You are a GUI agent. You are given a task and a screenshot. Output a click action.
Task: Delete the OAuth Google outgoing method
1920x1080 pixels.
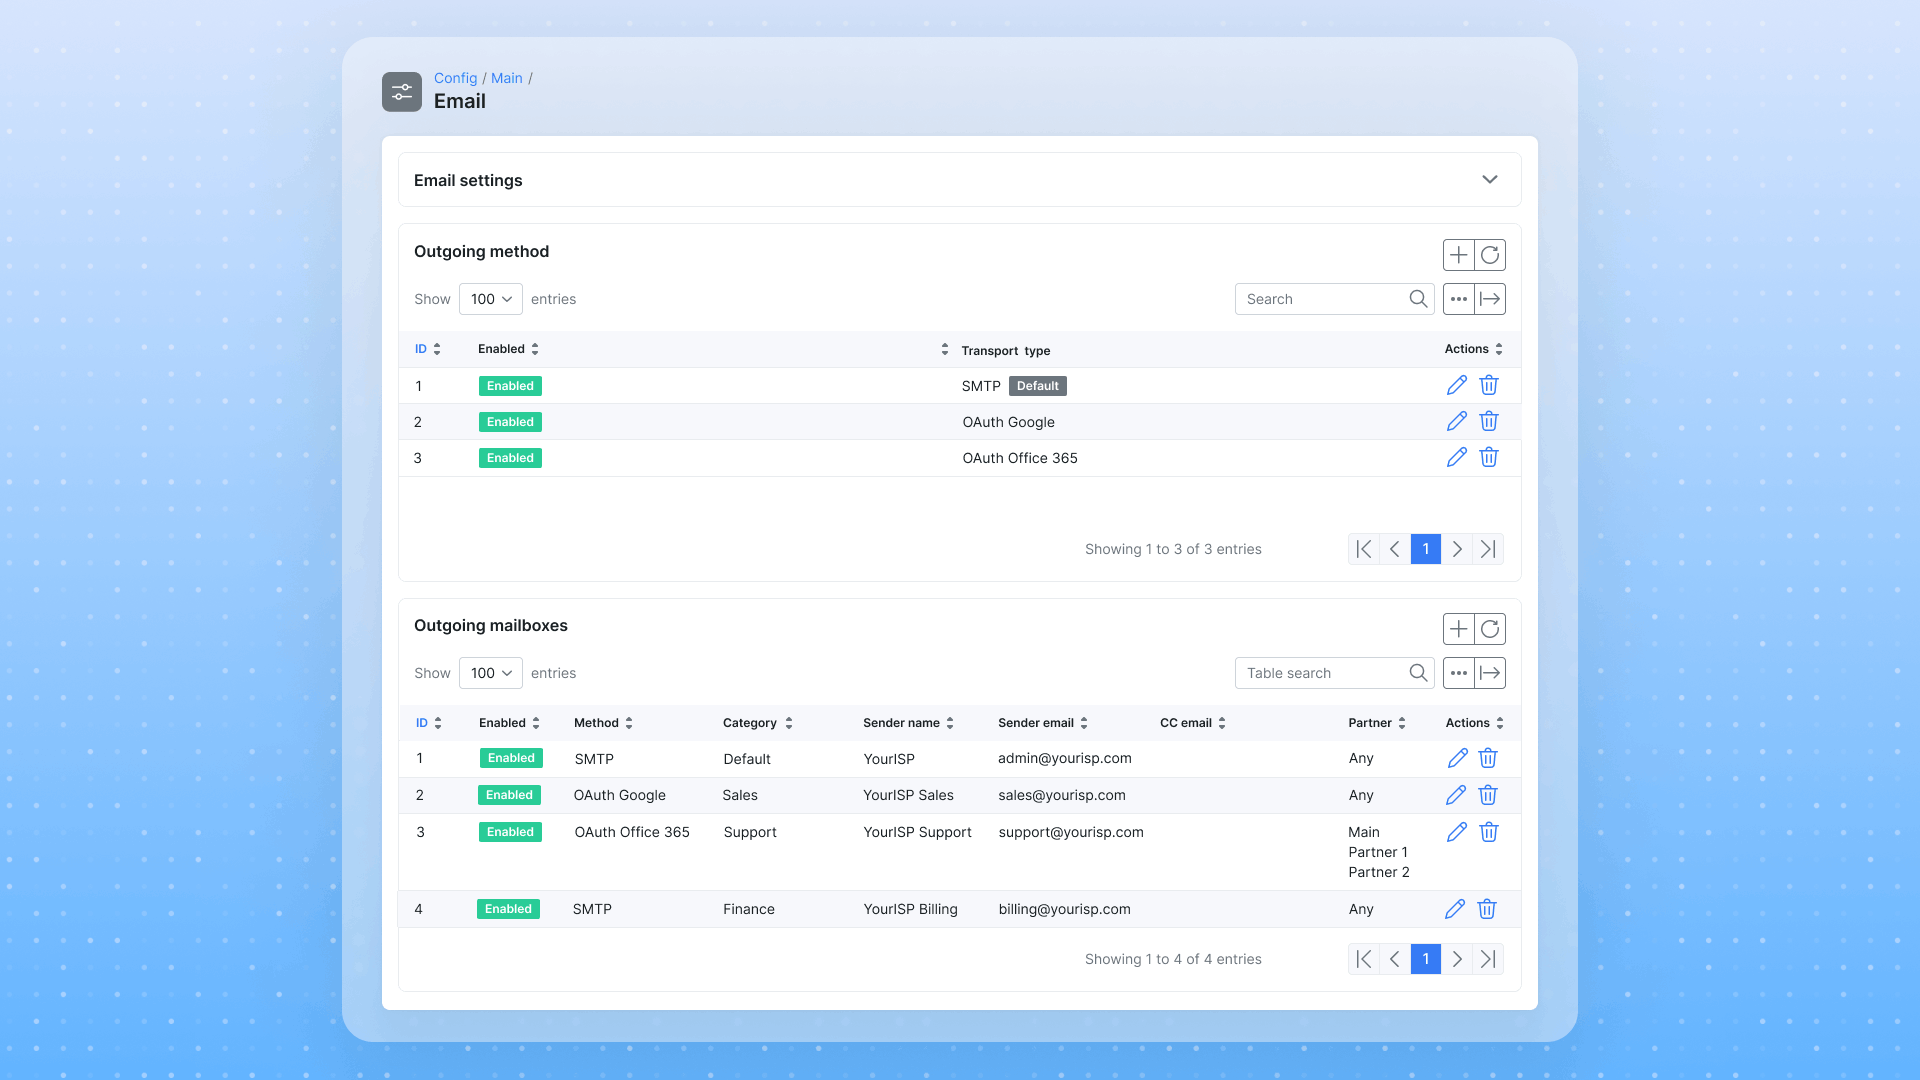pos(1489,421)
